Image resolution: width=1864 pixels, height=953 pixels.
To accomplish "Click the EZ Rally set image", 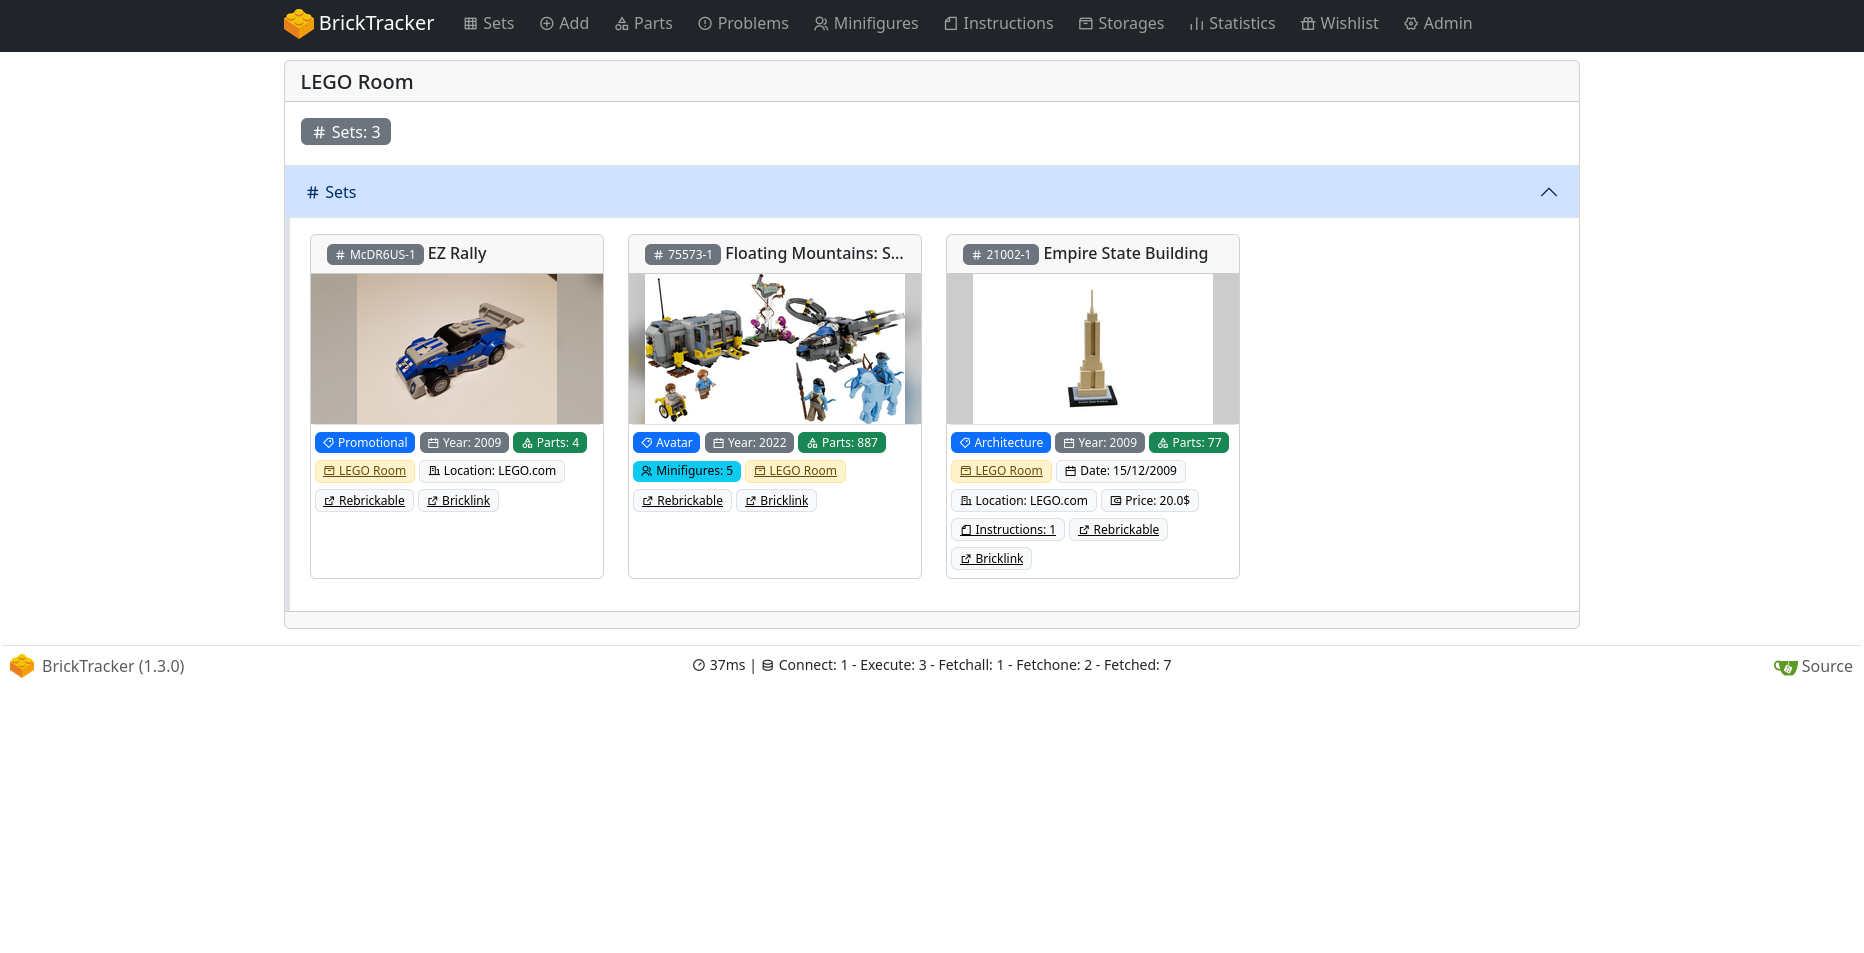I will coord(457,349).
